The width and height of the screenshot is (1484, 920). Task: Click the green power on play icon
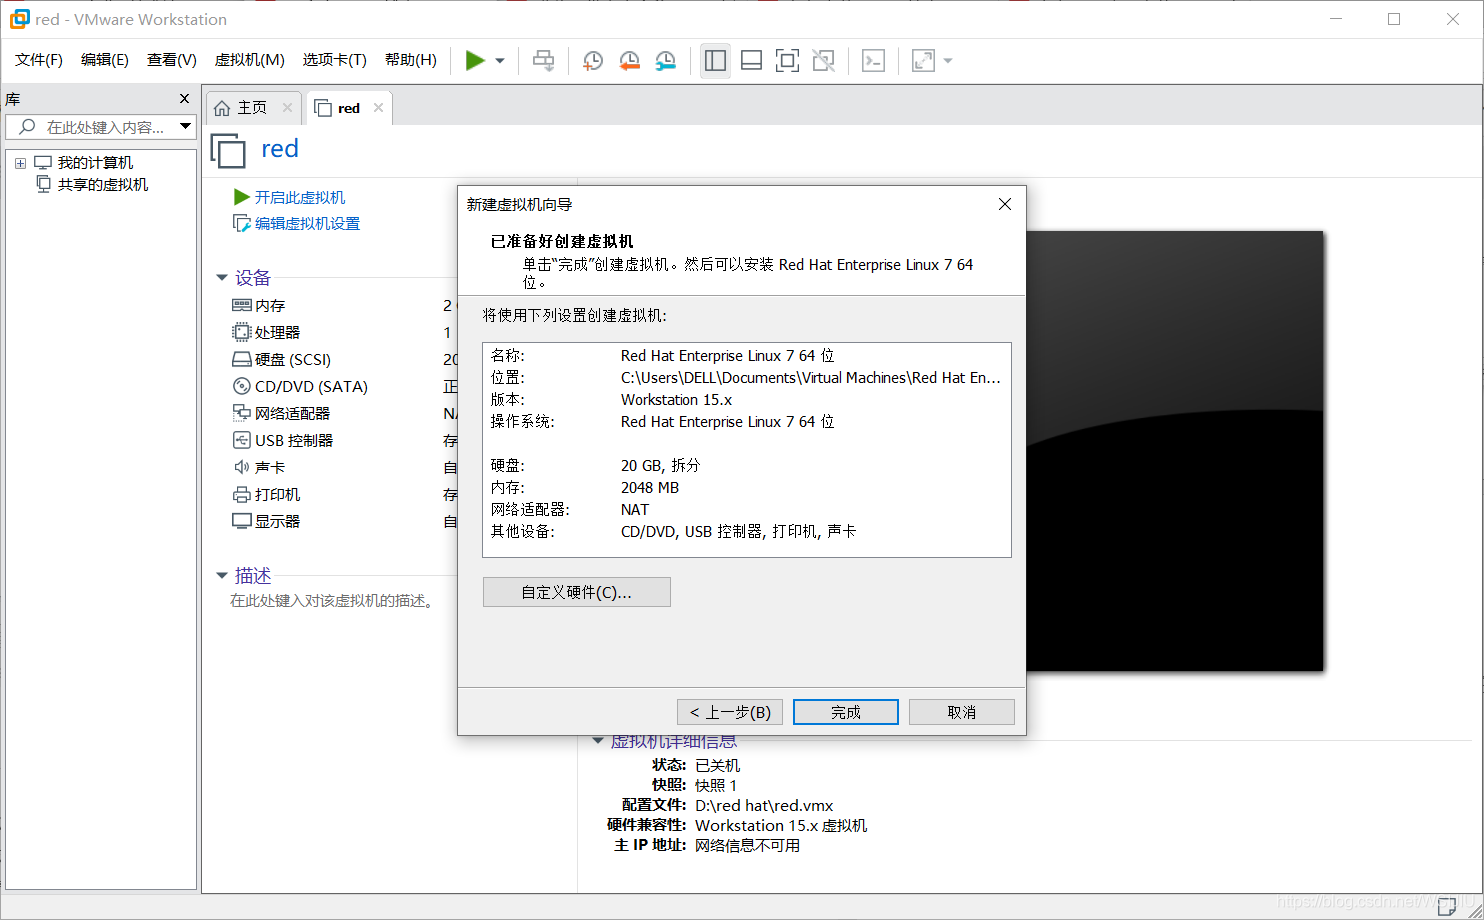475,61
